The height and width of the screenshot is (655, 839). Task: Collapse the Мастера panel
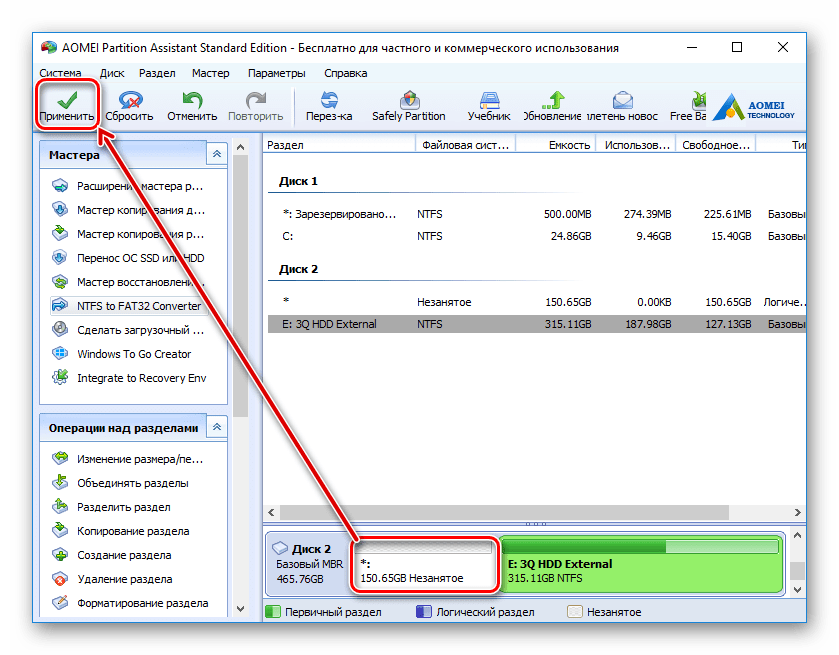[217, 154]
